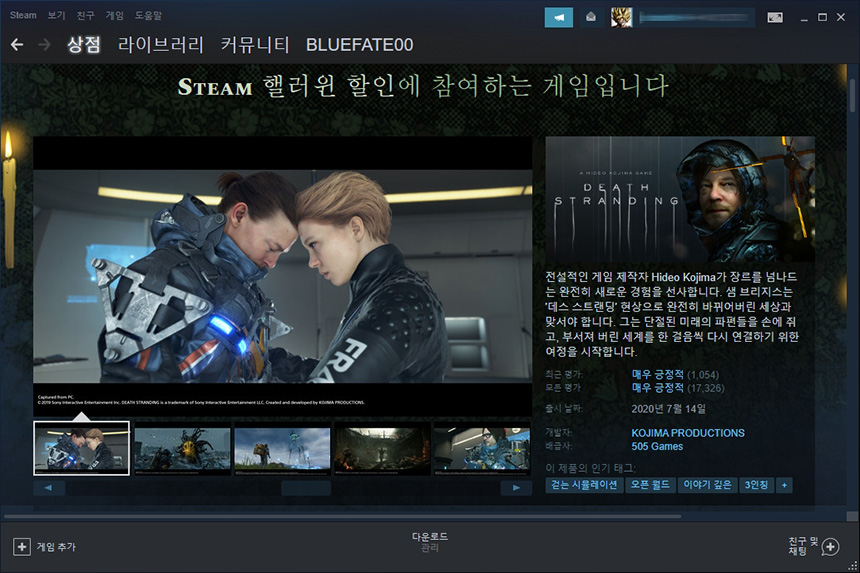Open friends and chat plus icon
Screen dimensions: 860x573
[830, 547]
